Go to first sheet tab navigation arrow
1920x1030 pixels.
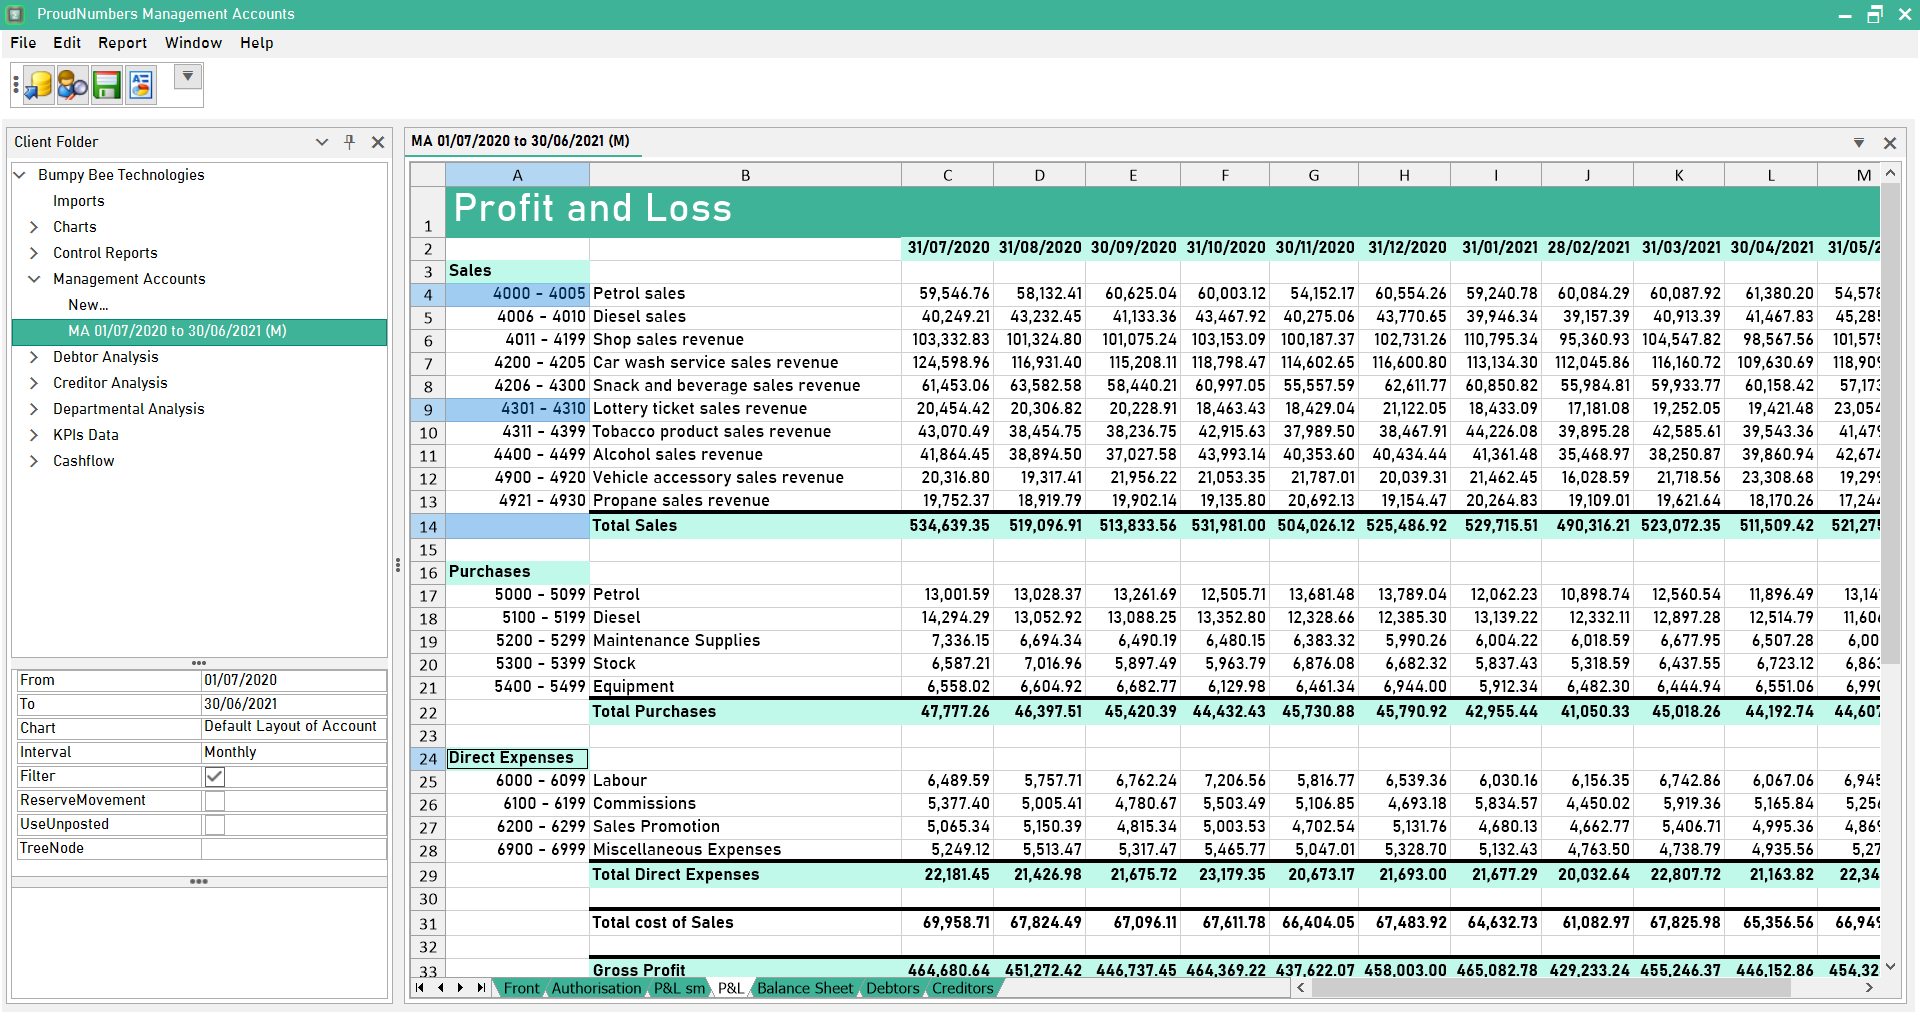pos(420,988)
